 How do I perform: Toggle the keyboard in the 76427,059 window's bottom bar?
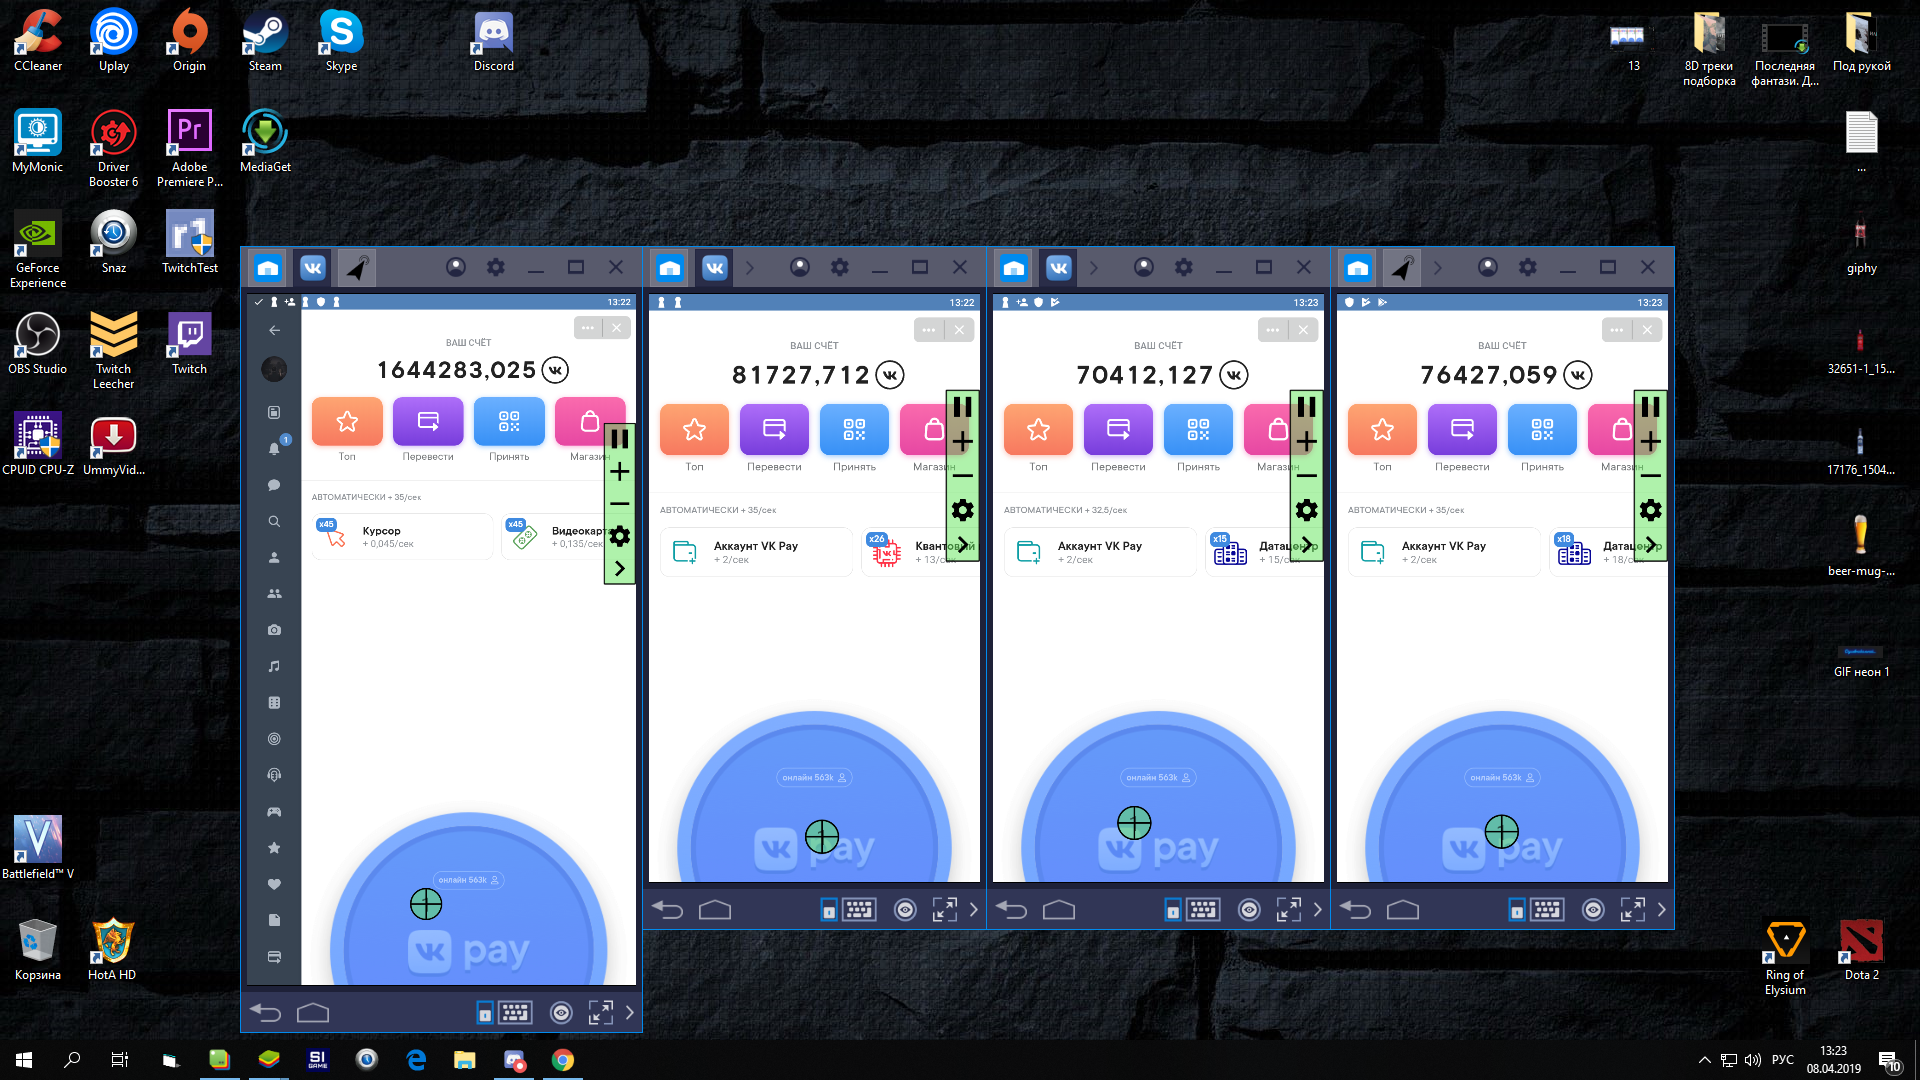point(1547,910)
